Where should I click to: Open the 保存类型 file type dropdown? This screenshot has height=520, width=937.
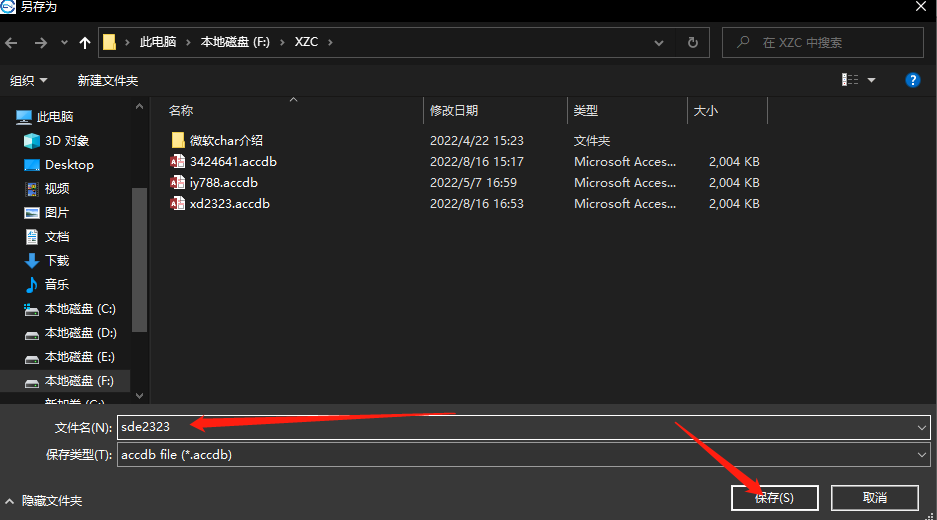[921, 455]
